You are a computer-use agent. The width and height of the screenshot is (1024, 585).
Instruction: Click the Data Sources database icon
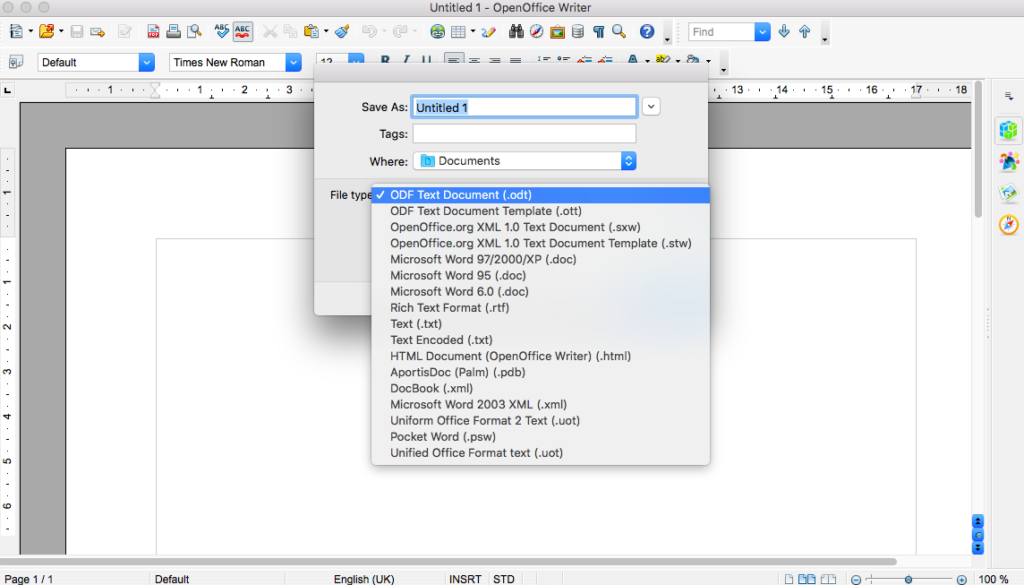coord(578,32)
